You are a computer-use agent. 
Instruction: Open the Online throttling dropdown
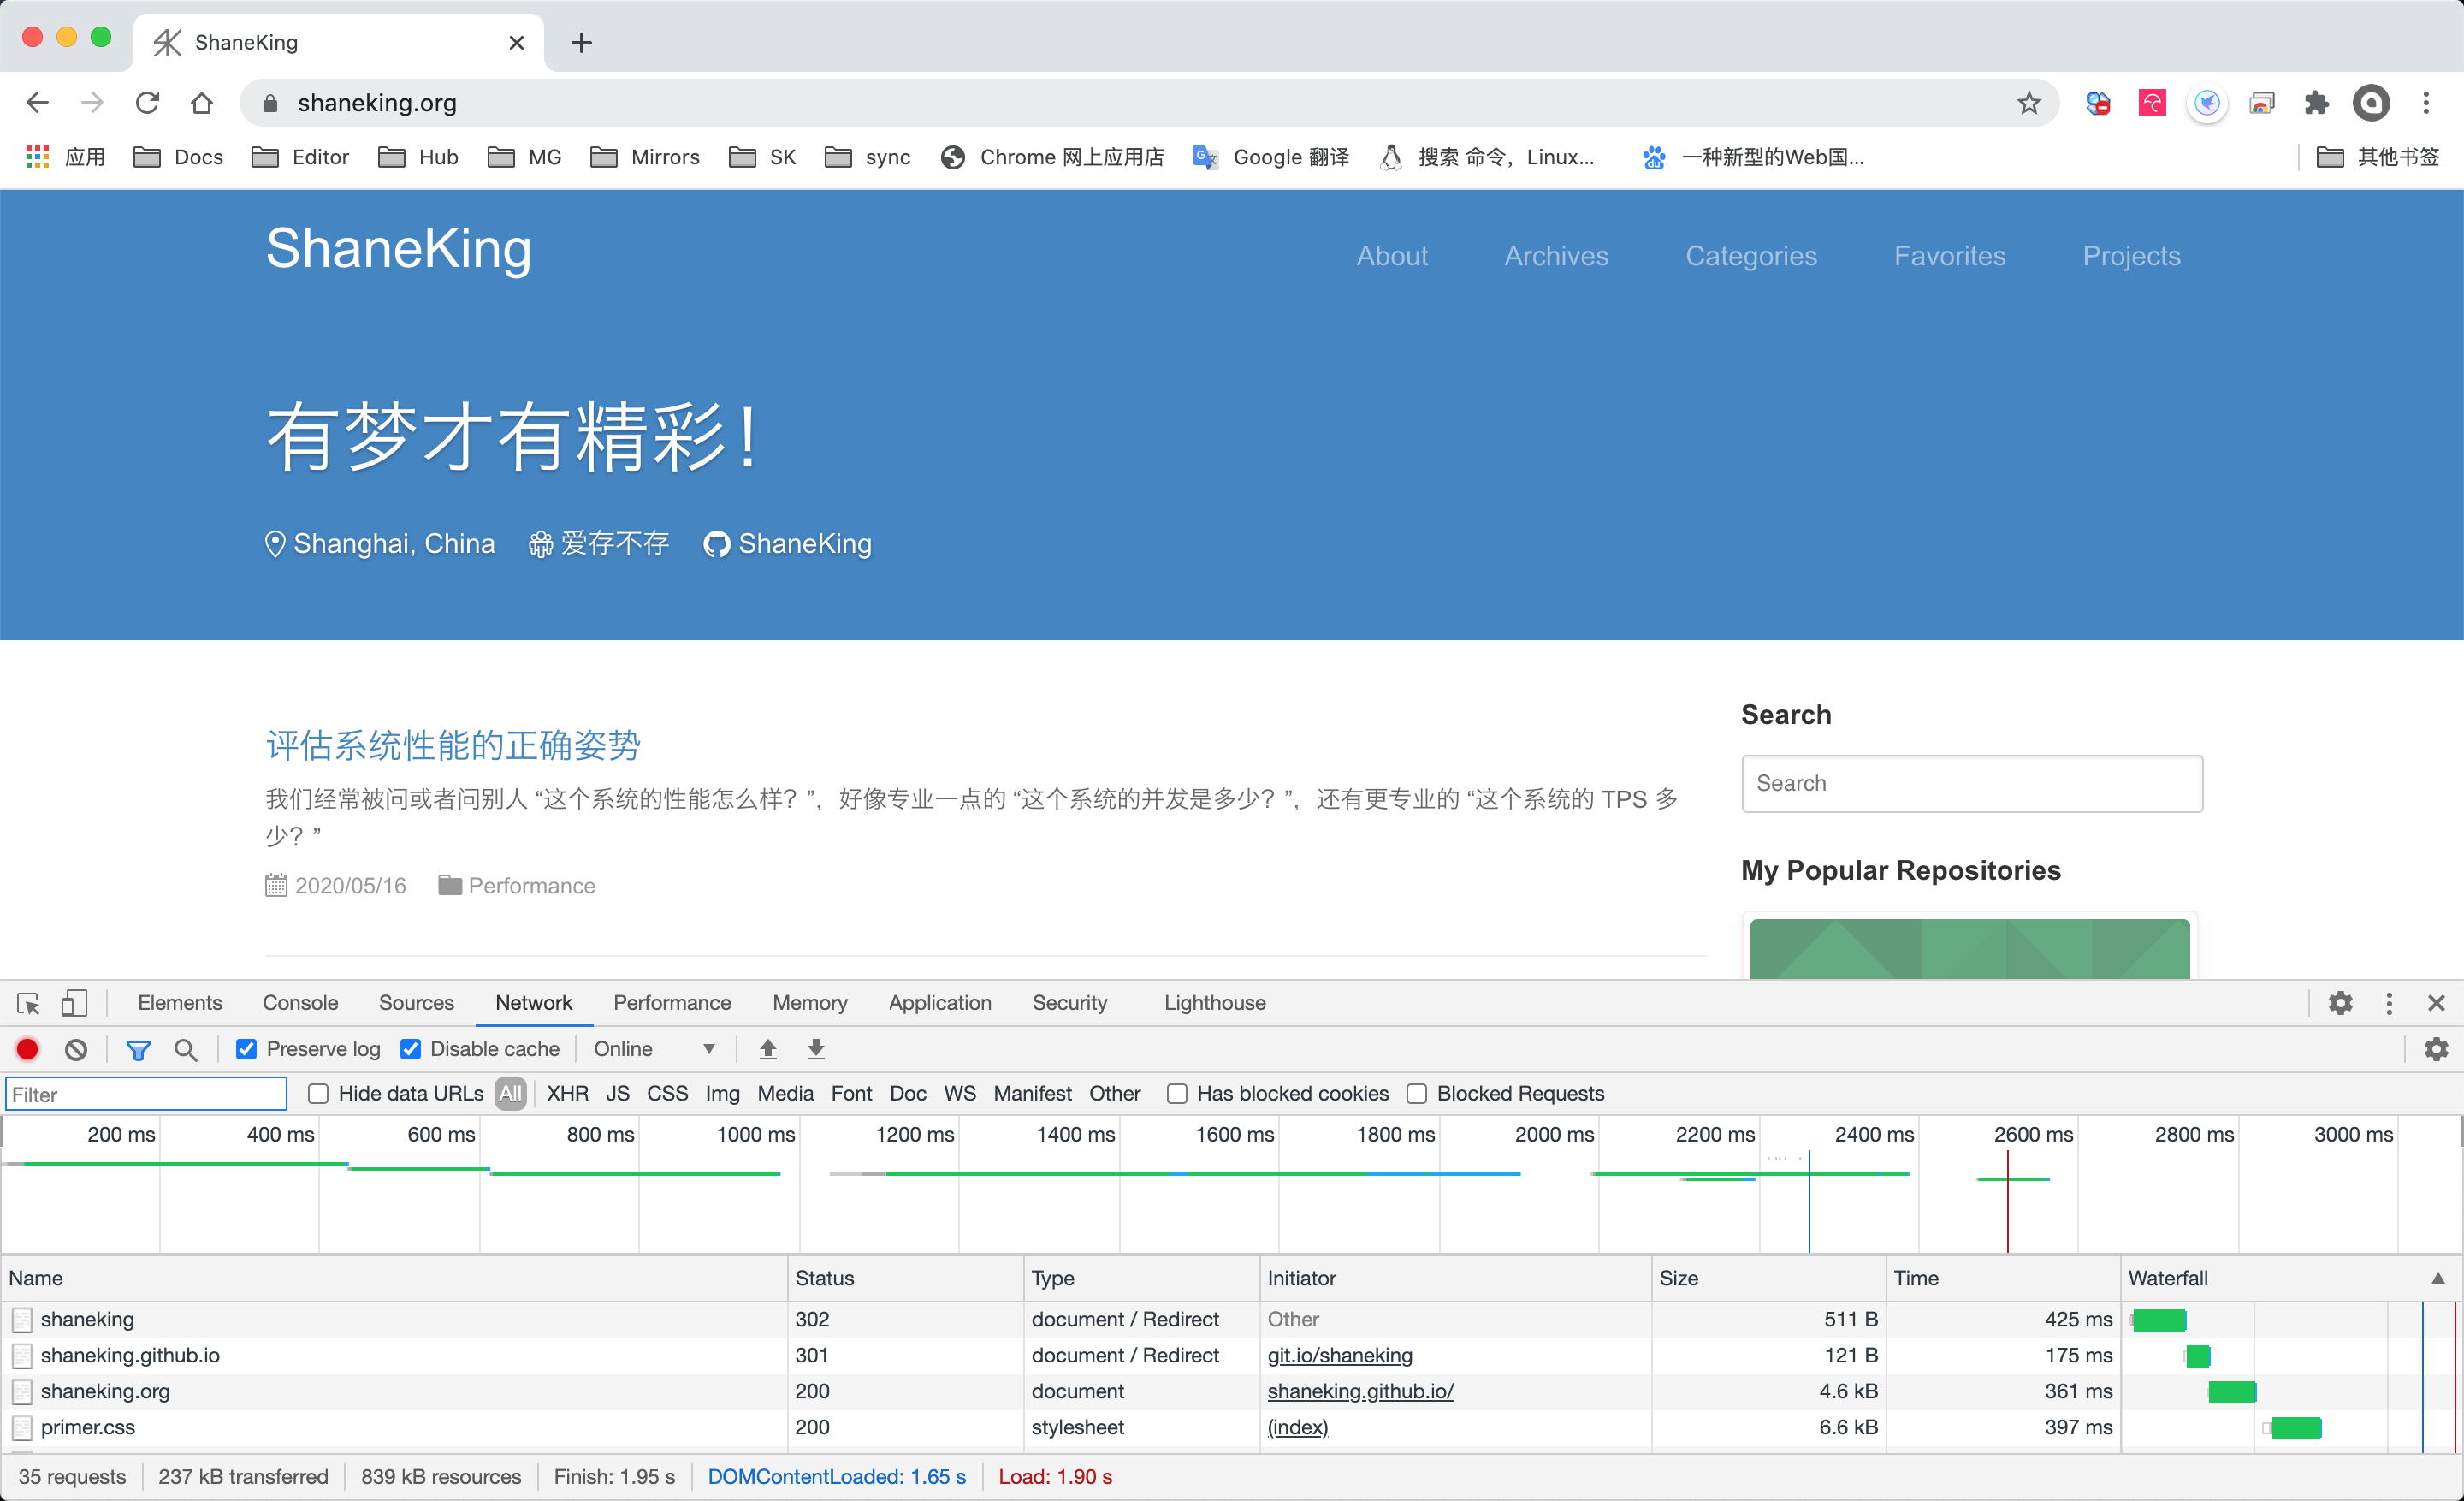coord(654,1049)
